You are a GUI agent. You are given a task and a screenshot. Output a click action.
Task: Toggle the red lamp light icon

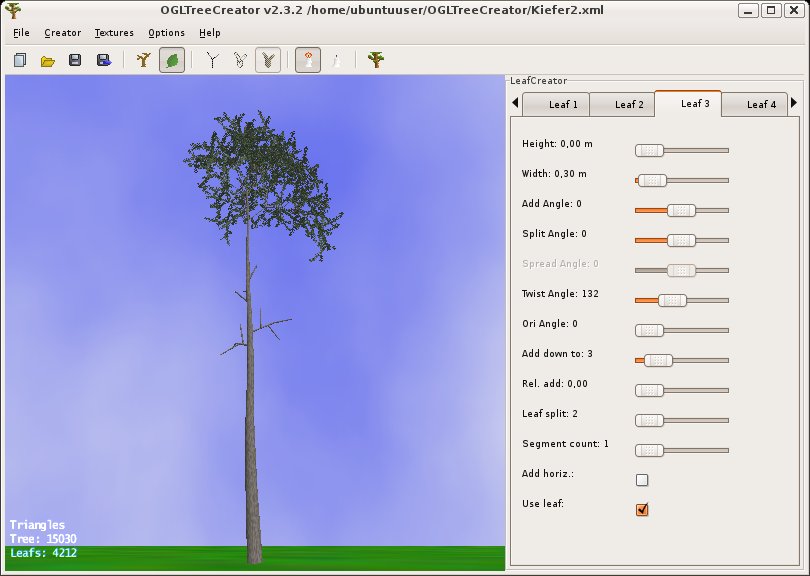click(x=308, y=60)
